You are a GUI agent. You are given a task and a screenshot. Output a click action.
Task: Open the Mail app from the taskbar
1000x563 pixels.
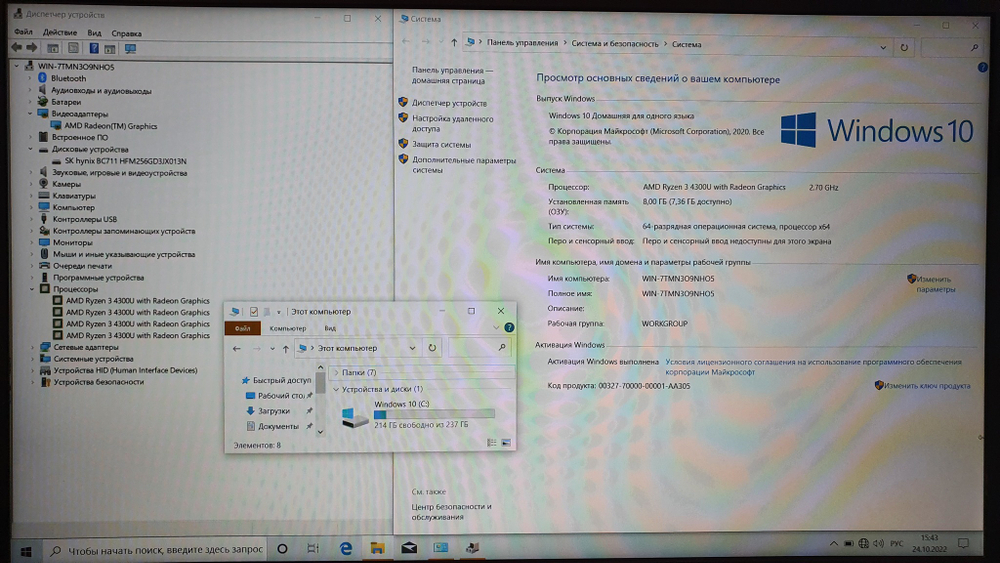[409, 548]
